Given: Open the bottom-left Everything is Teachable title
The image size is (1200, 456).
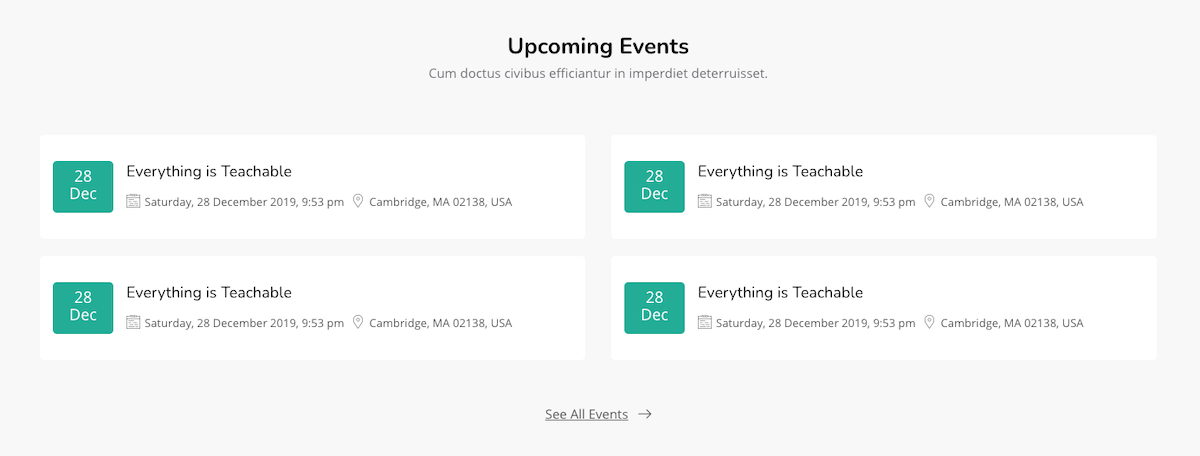Looking at the screenshot, I should coord(209,292).
